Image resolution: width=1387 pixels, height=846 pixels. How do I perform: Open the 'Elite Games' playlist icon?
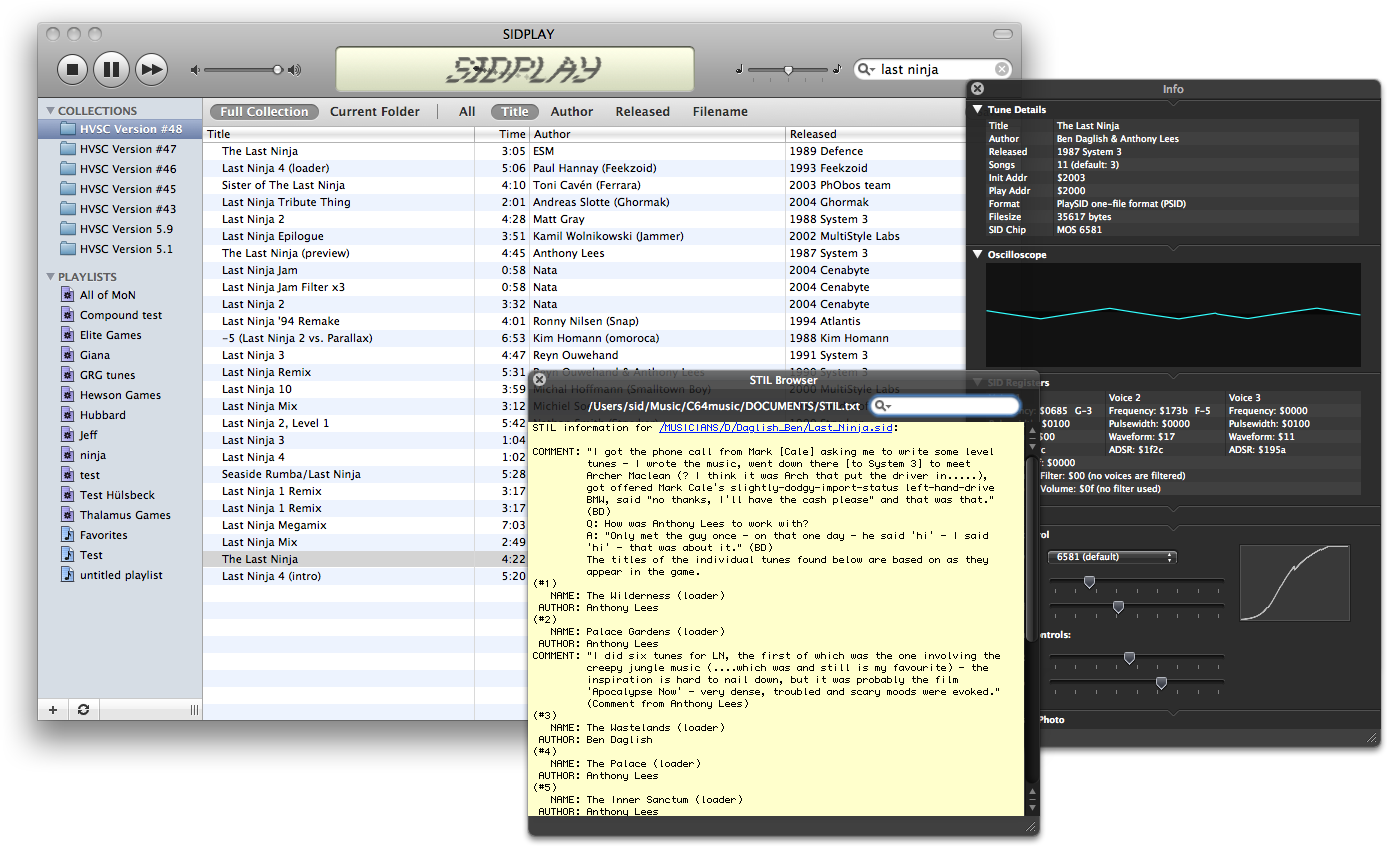click(68, 335)
